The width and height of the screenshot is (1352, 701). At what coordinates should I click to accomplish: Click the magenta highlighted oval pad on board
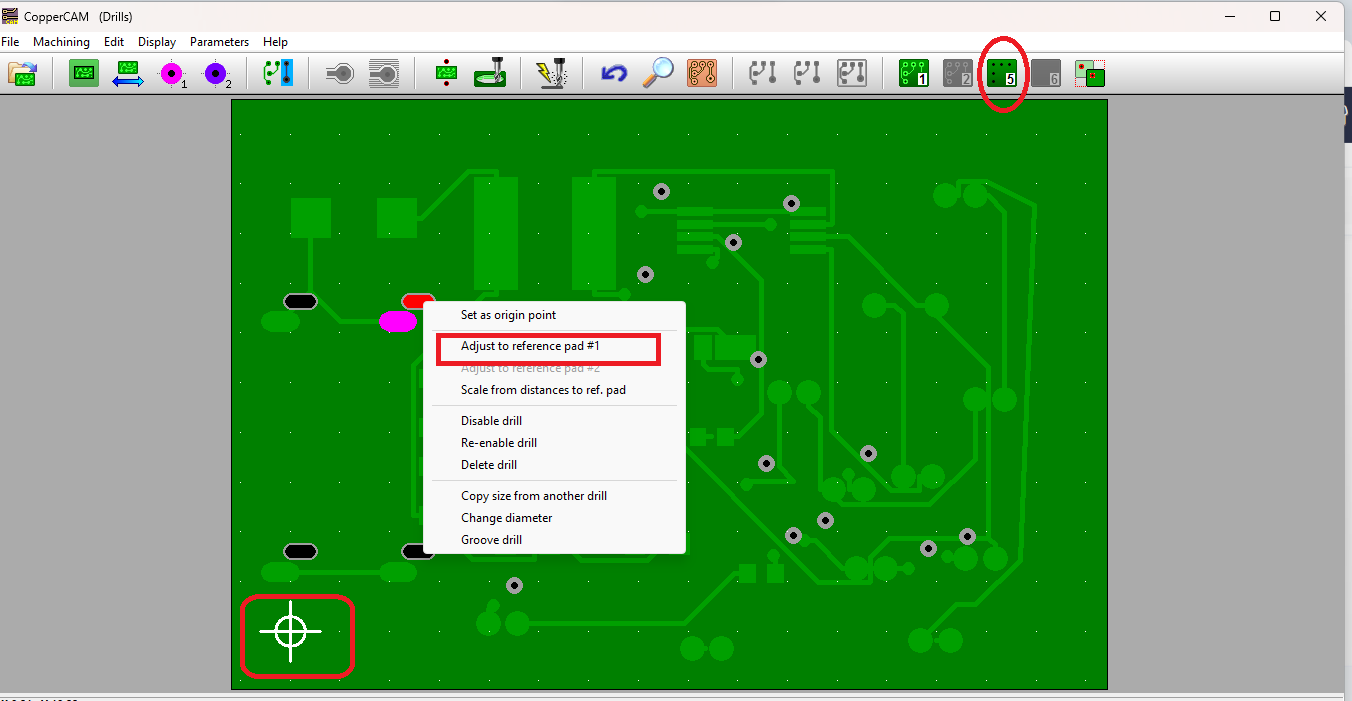point(398,321)
